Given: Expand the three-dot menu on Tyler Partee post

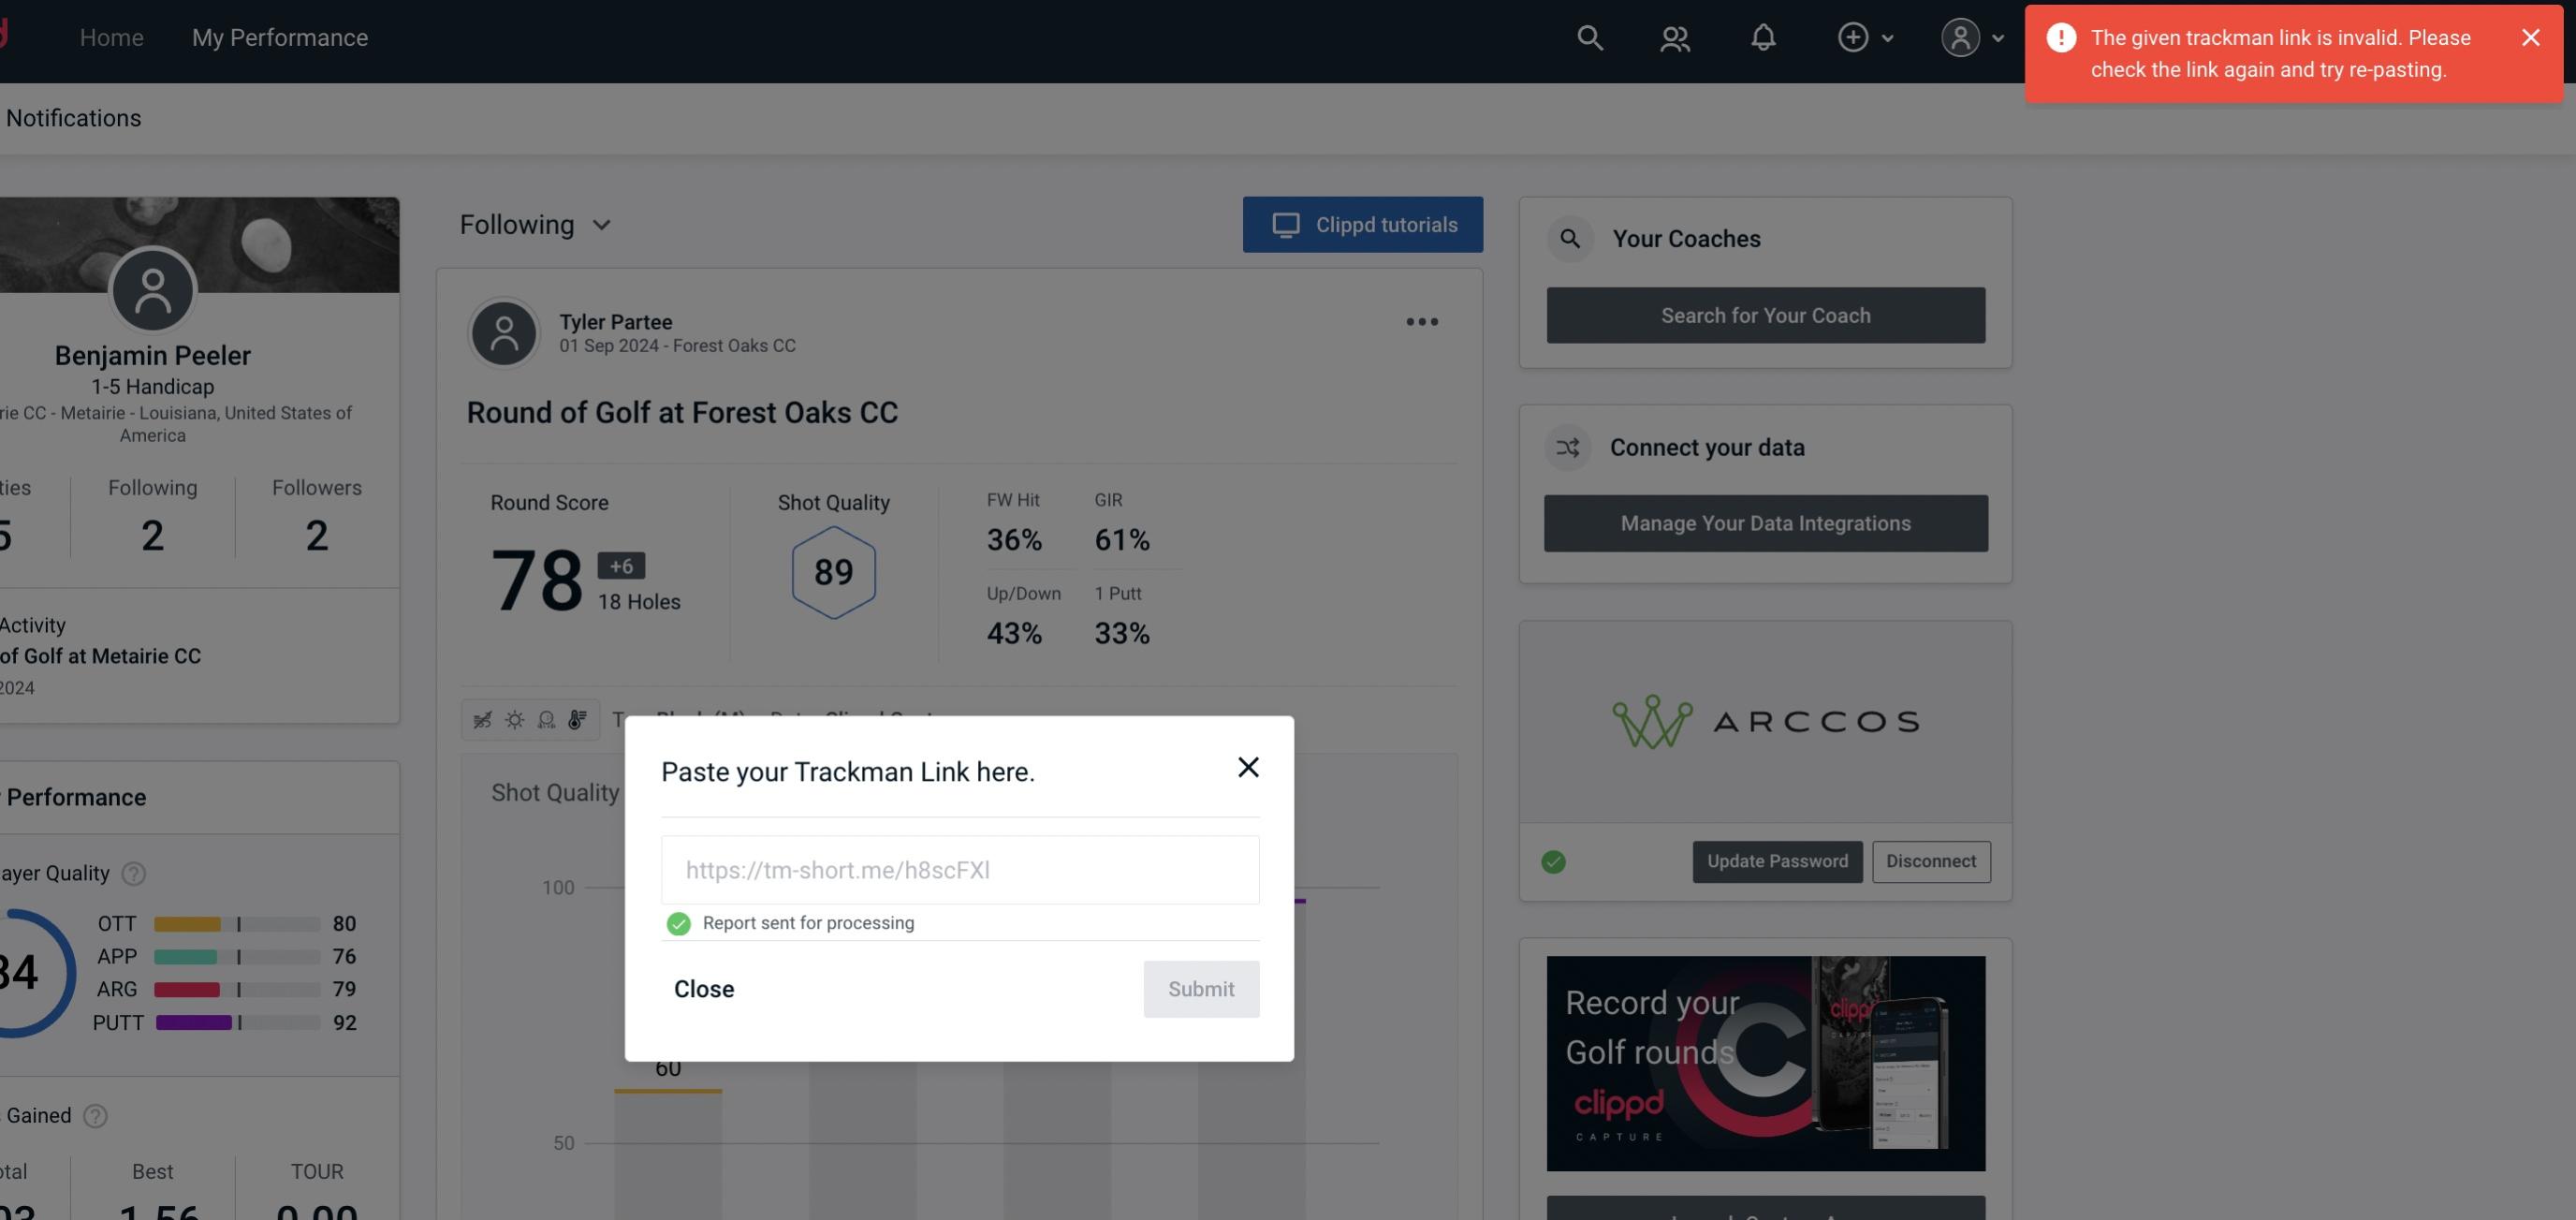Looking at the screenshot, I should 1423,322.
